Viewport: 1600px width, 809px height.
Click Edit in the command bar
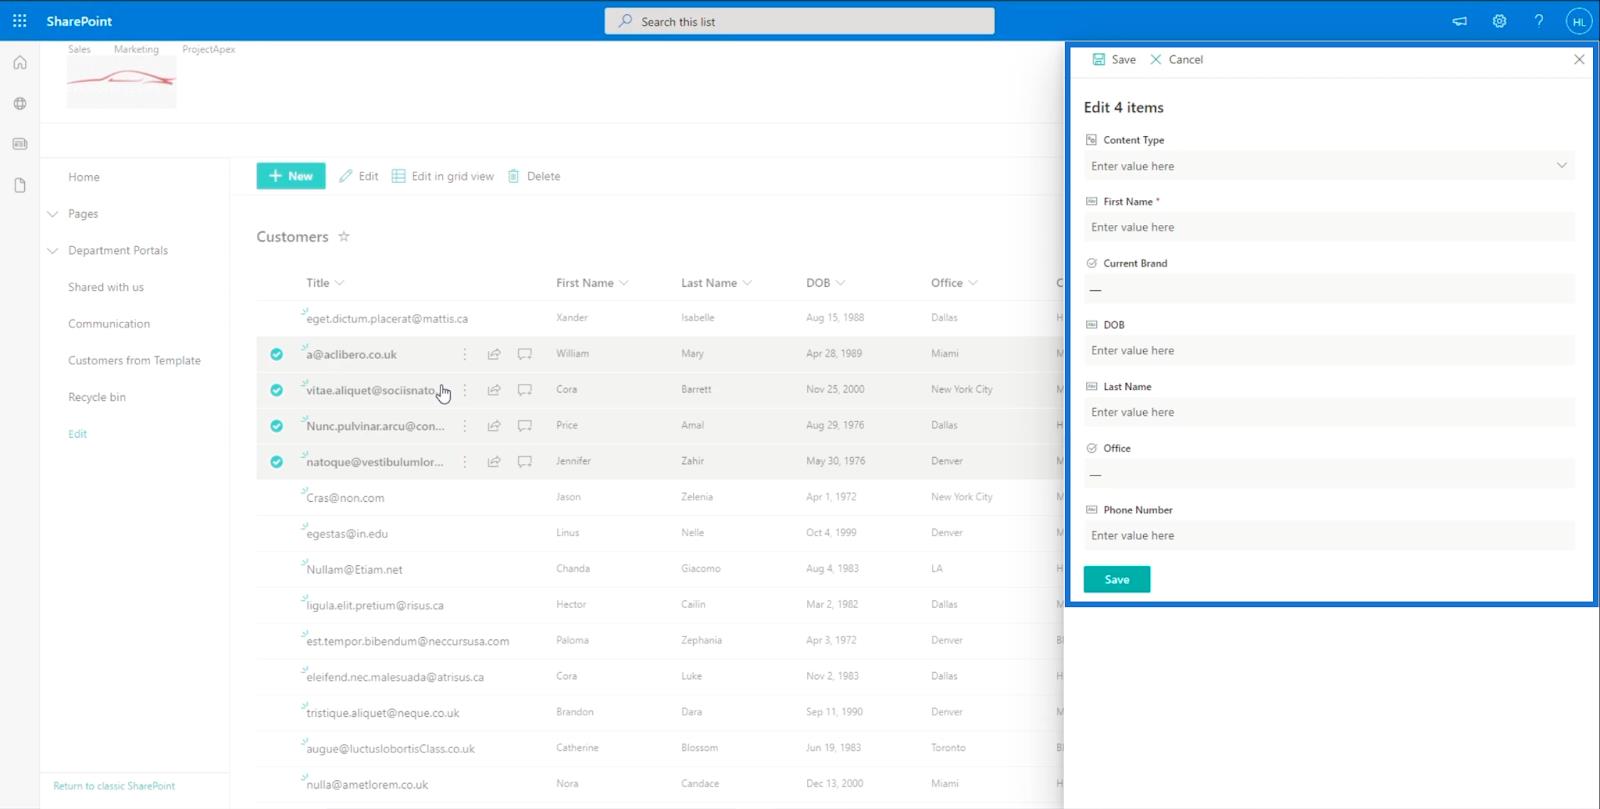pyautogui.click(x=358, y=176)
